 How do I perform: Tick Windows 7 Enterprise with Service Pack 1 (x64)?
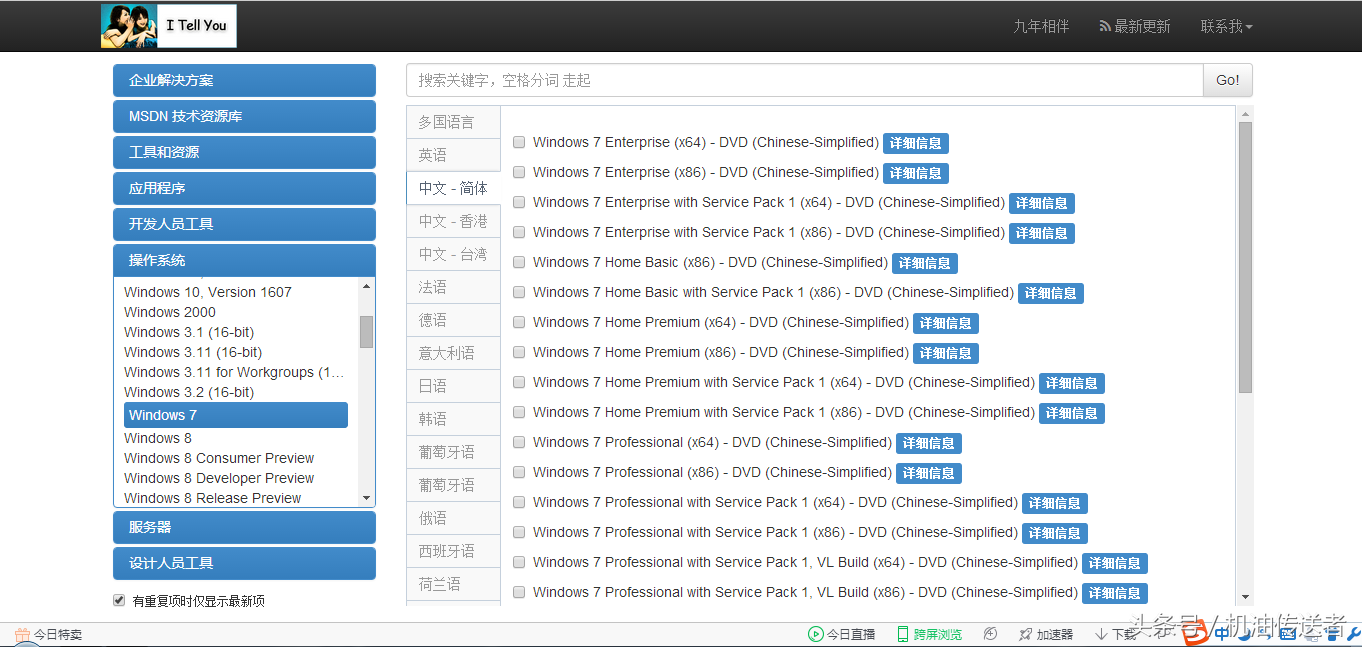point(519,203)
